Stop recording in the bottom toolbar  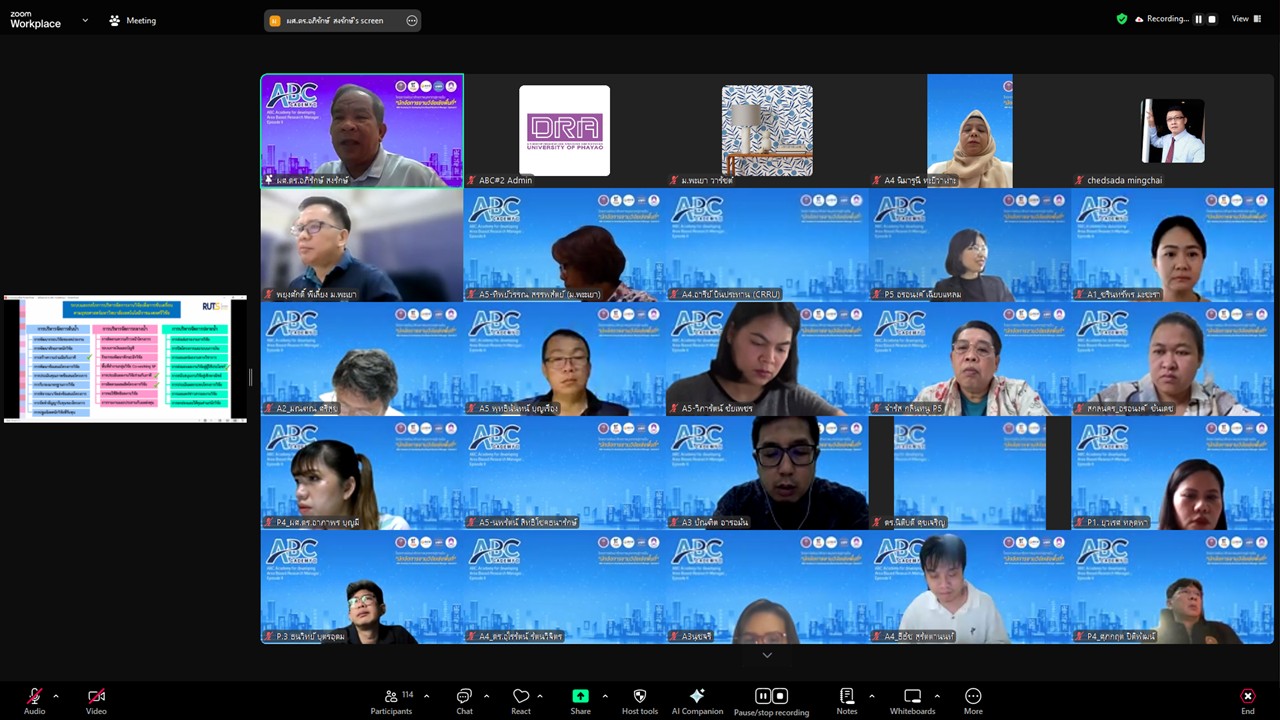click(x=780, y=696)
